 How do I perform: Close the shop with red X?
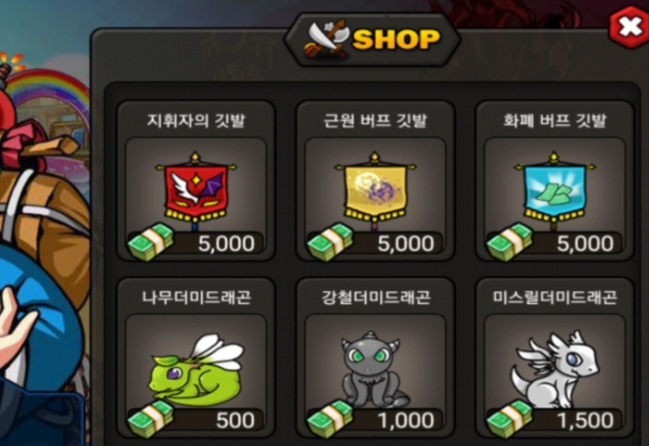(628, 27)
